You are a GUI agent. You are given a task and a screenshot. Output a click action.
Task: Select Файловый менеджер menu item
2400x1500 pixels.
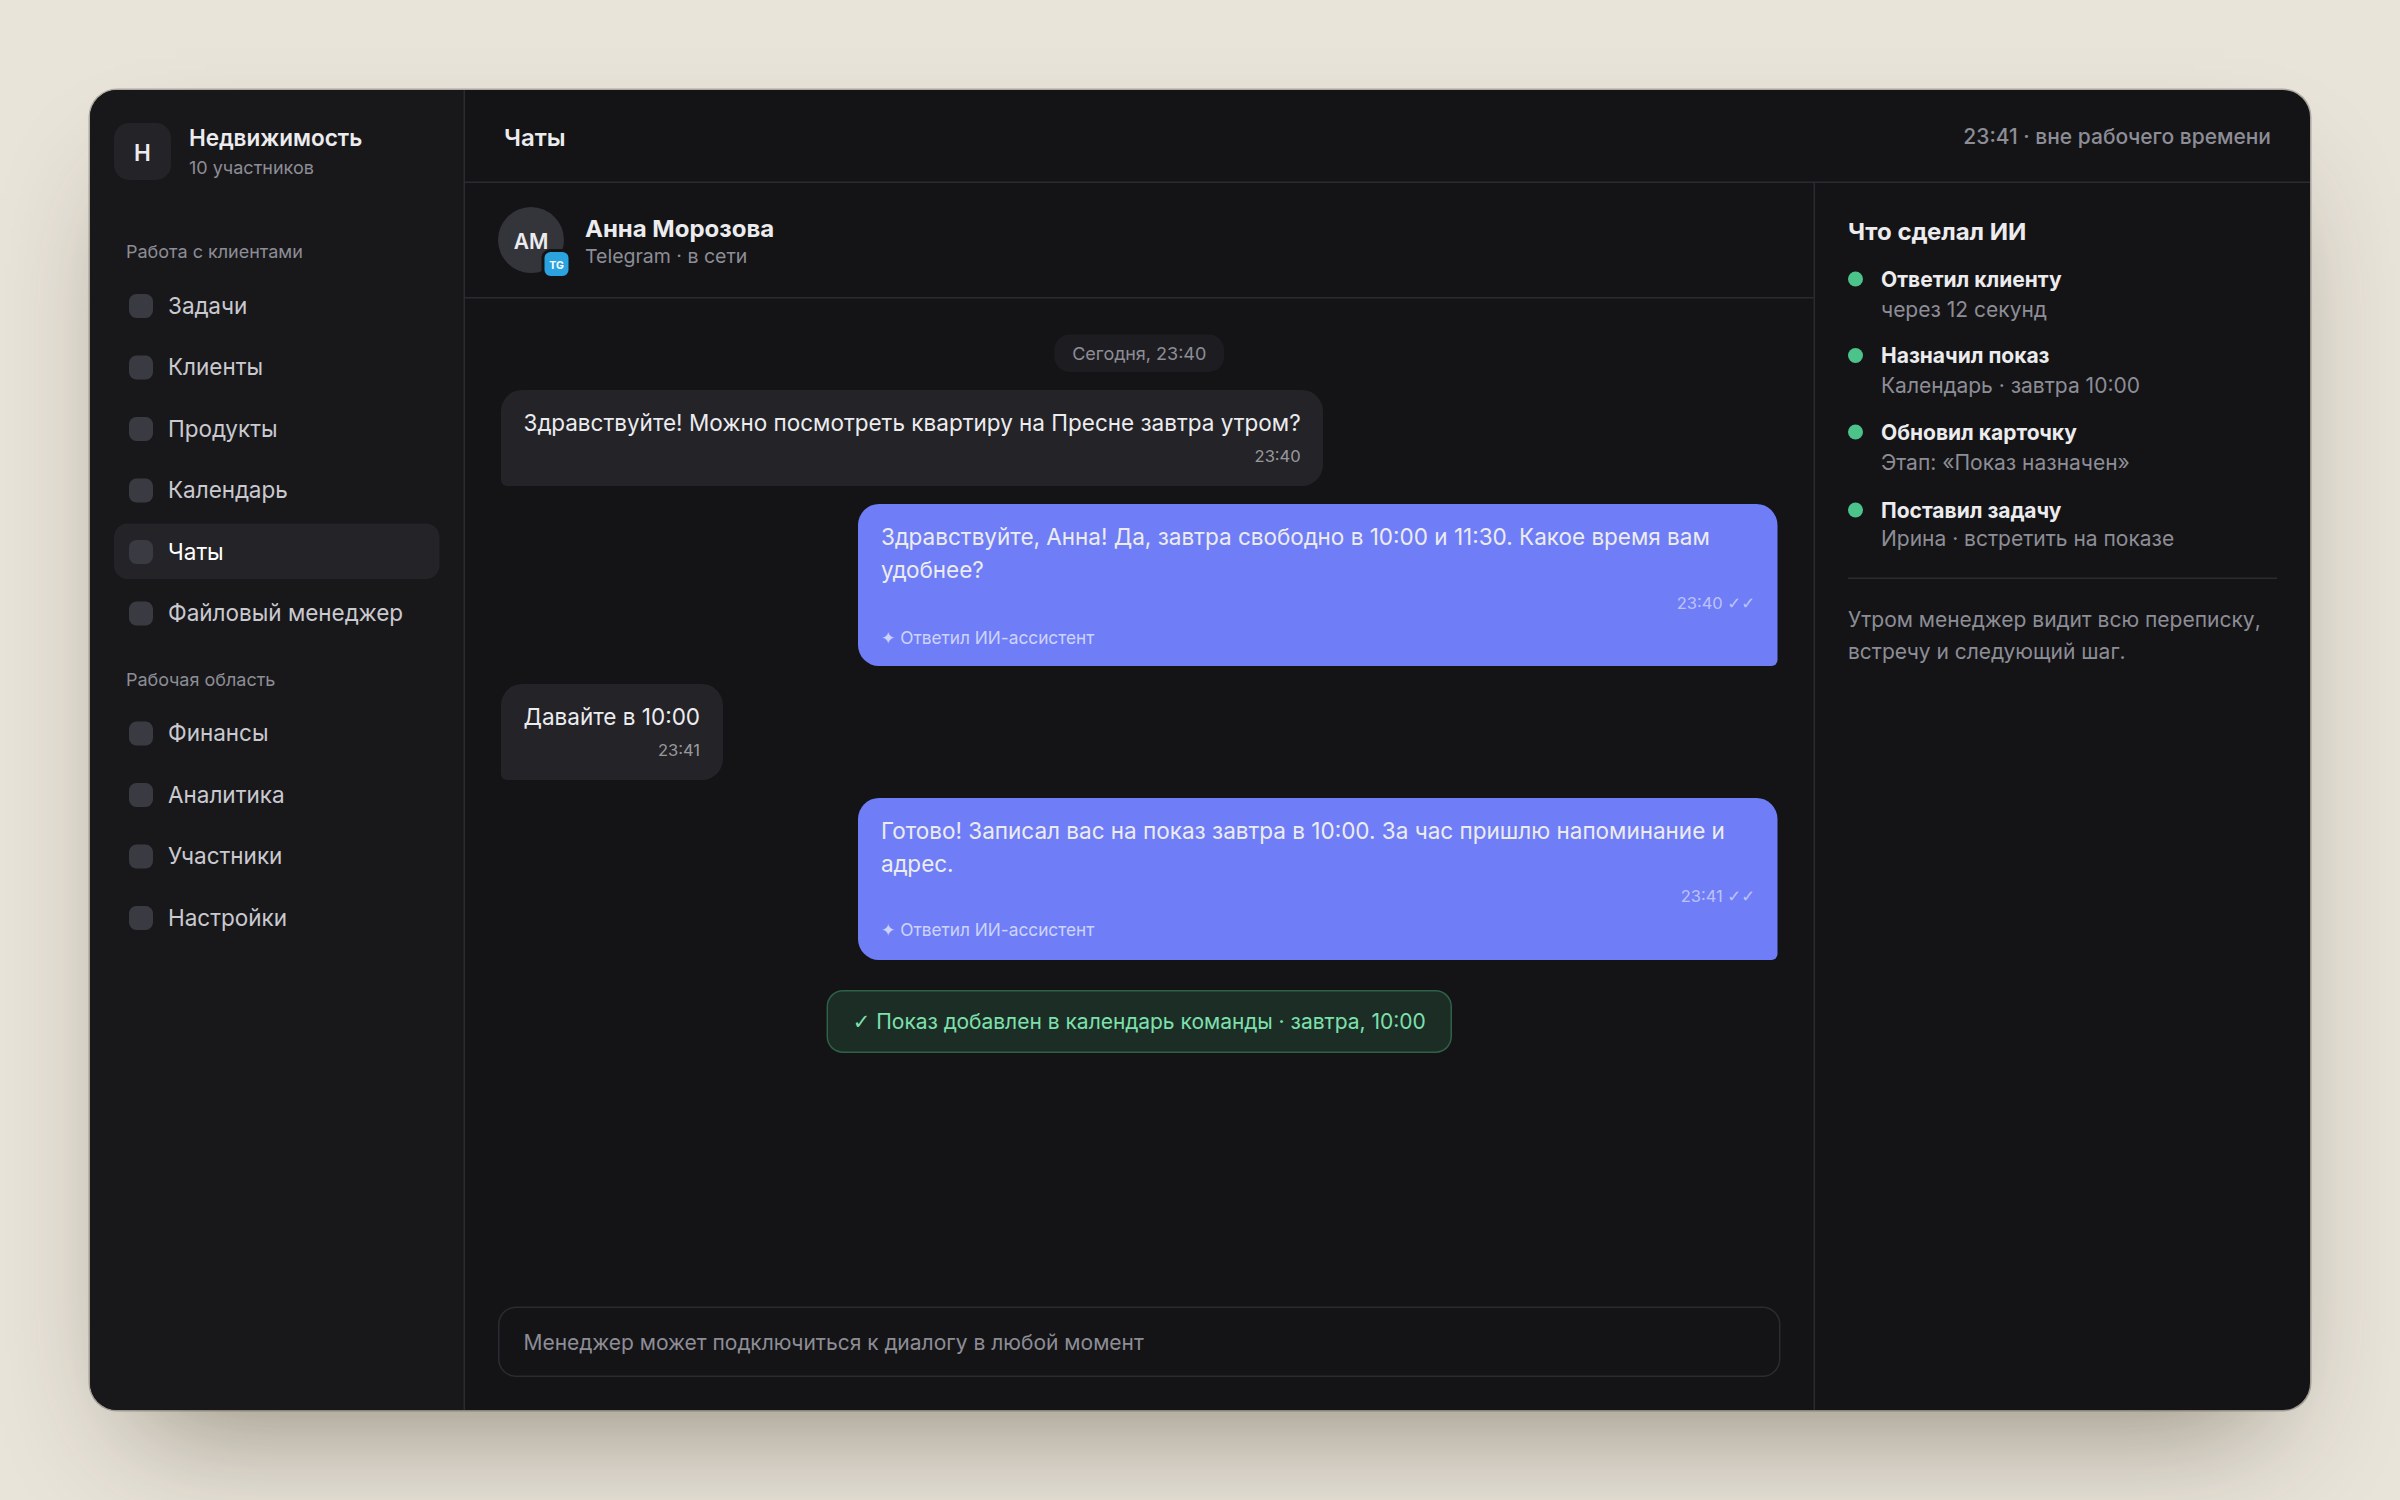276,613
